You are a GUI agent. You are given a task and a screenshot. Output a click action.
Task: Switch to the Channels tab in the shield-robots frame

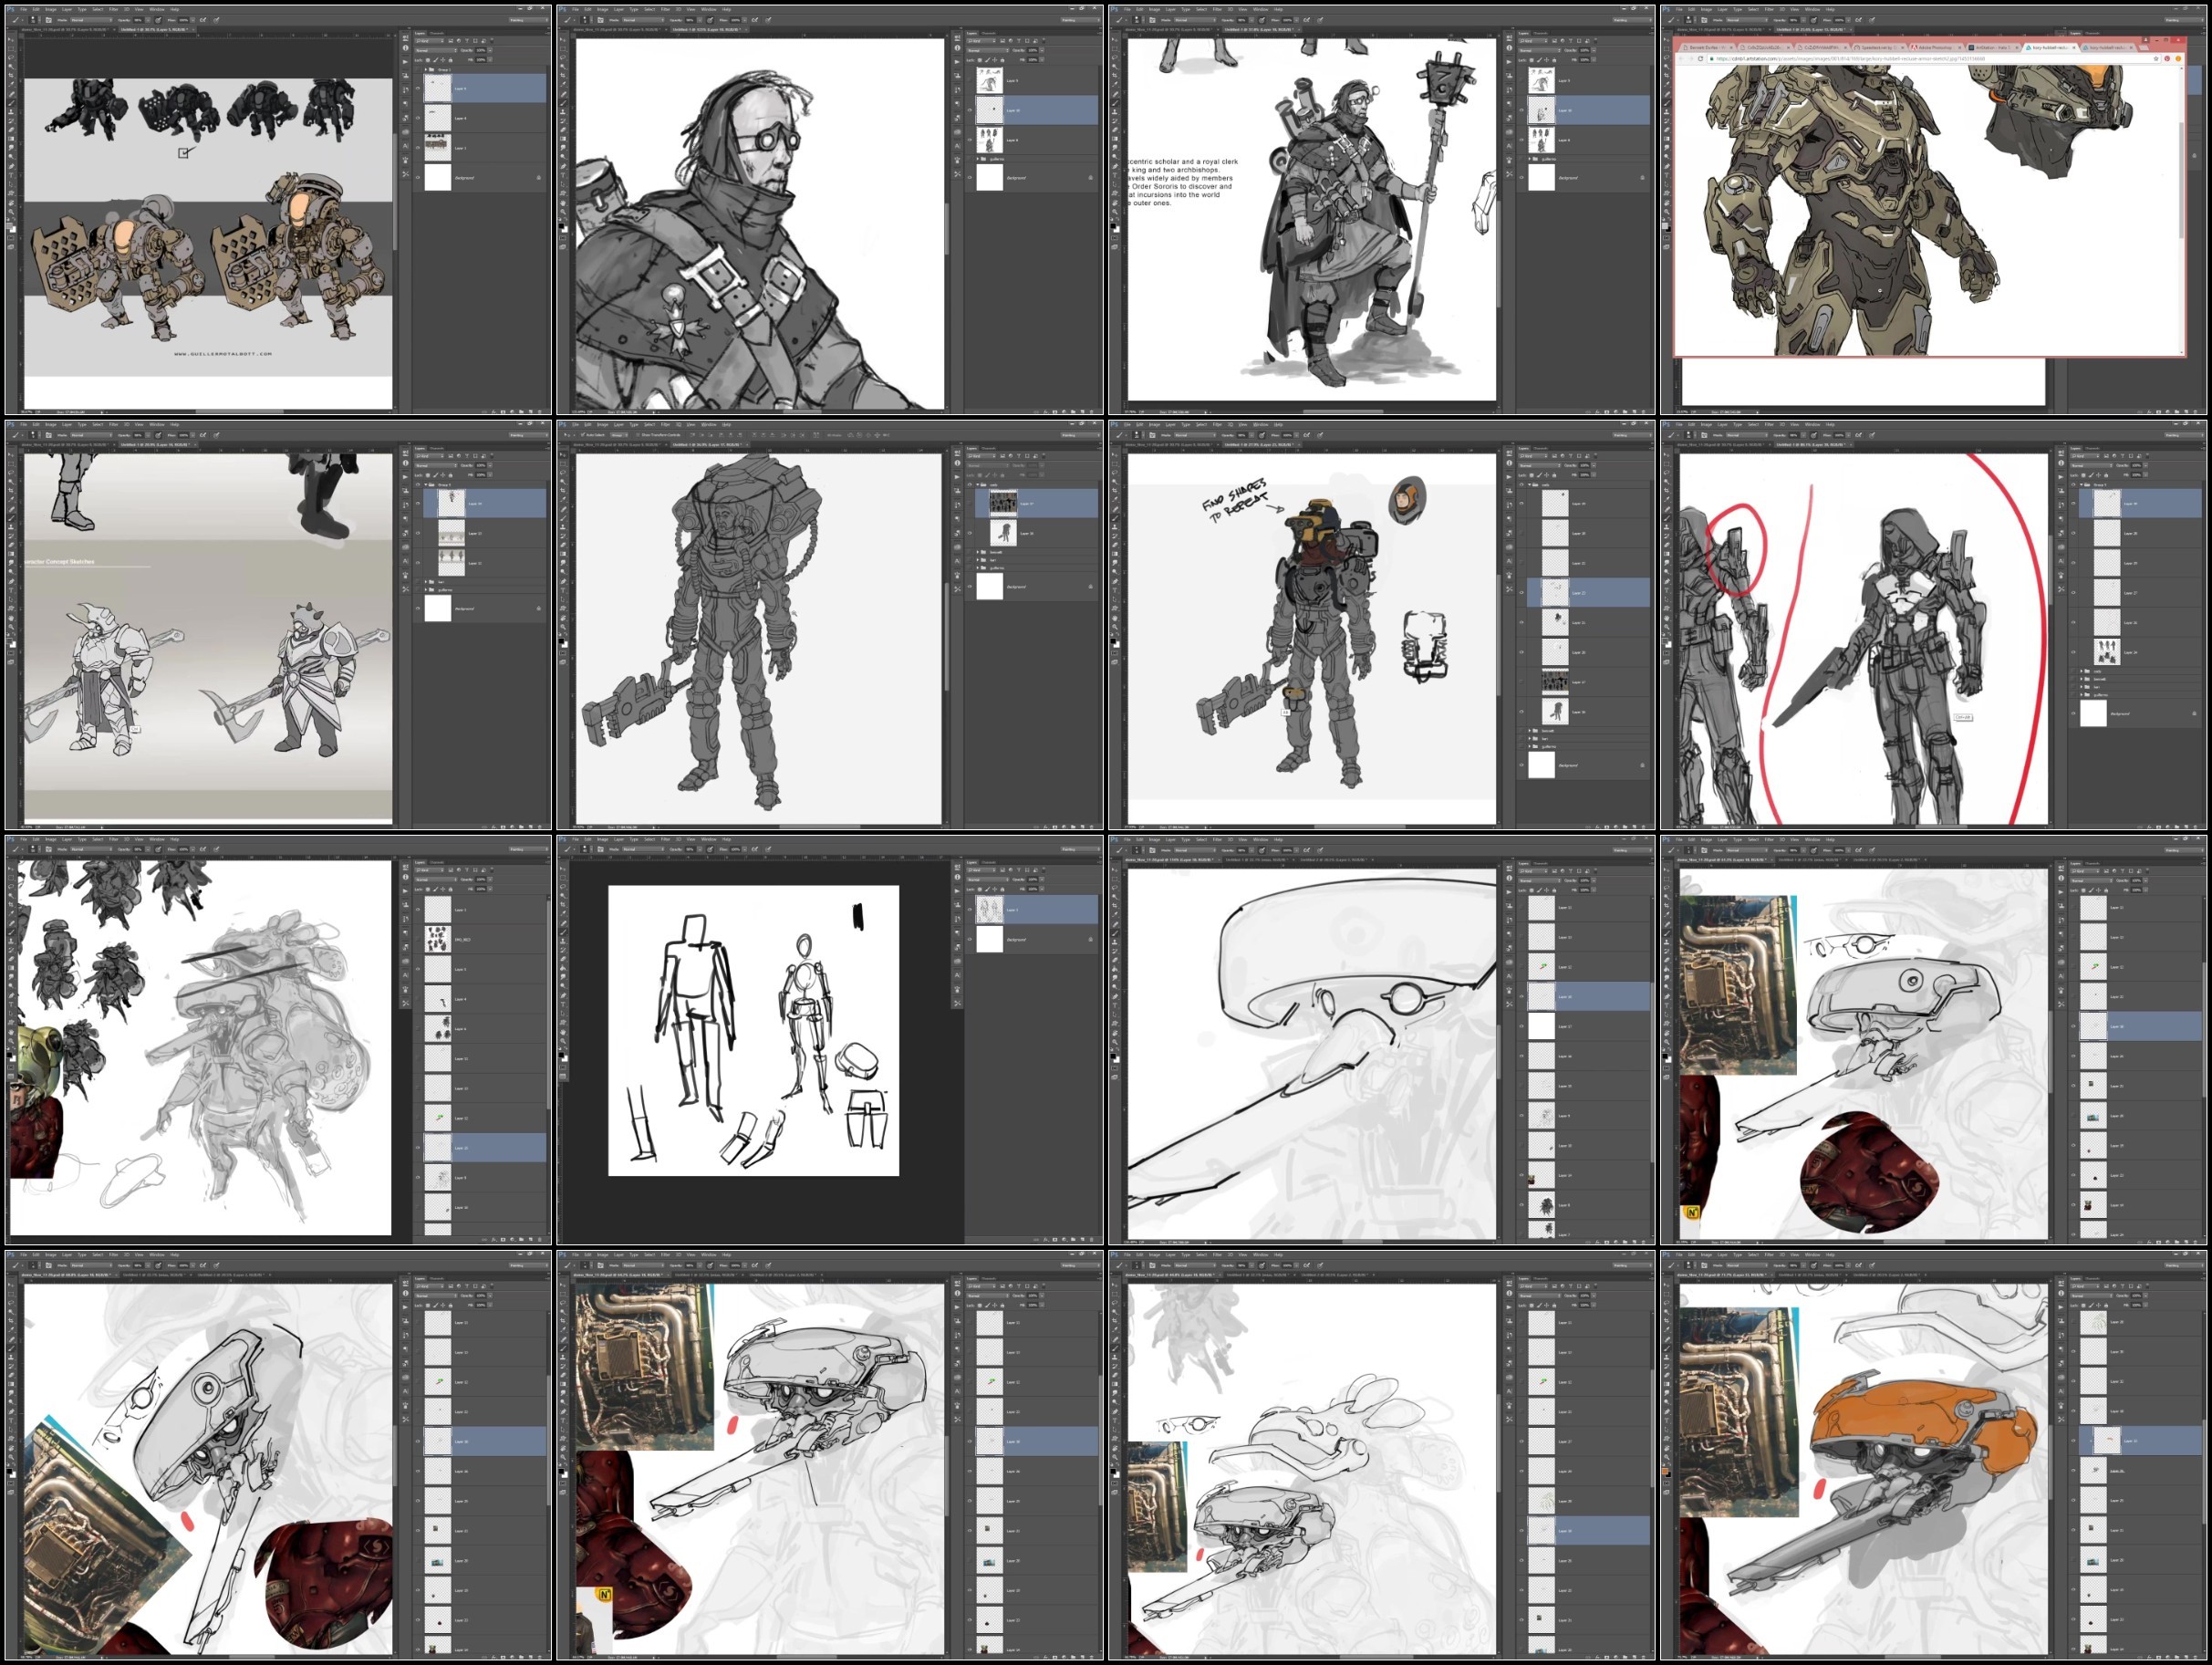437,34
